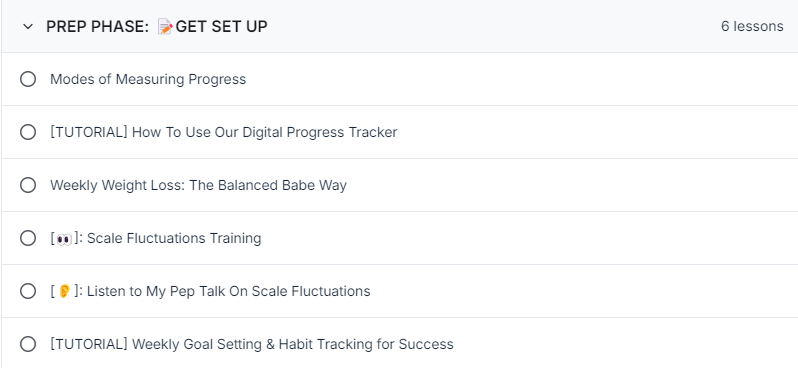Toggle completion circle for Digital Progress Tracker tutorial
Screen dimensions: 798x368
tap(28, 132)
